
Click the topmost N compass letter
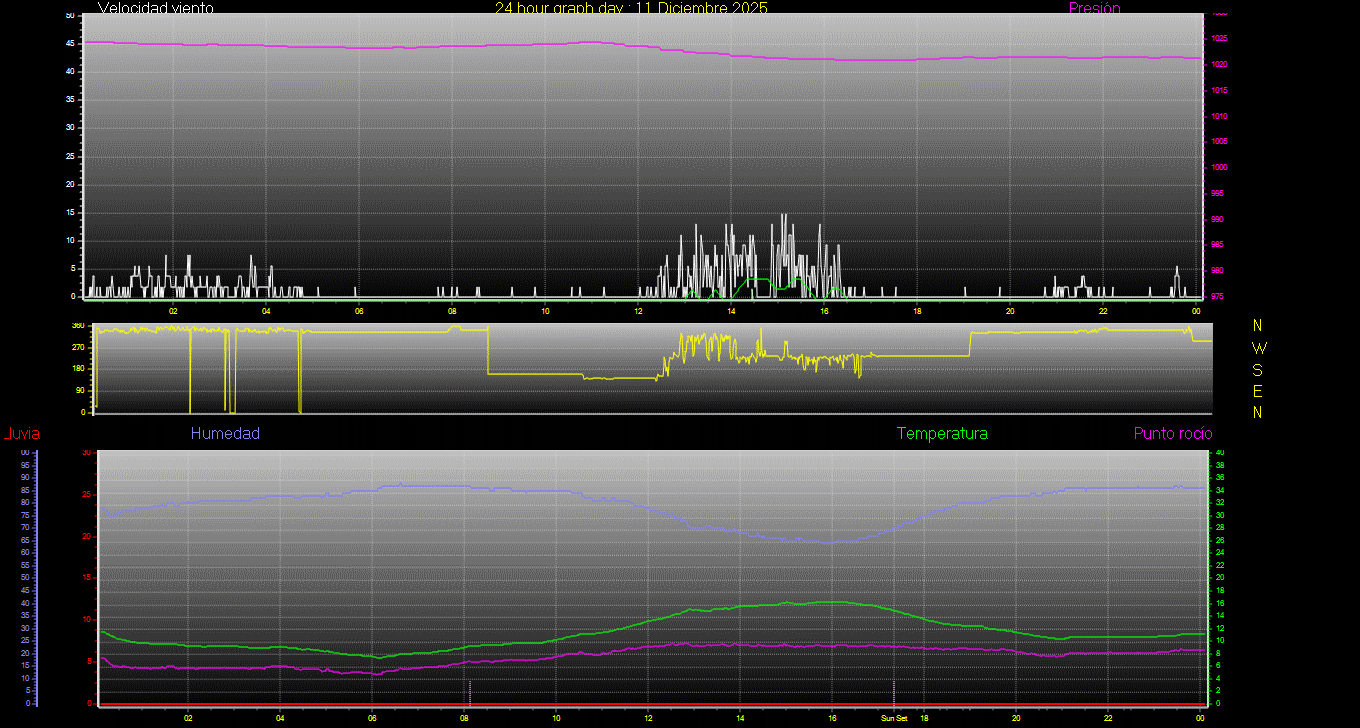click(1258, 326)
